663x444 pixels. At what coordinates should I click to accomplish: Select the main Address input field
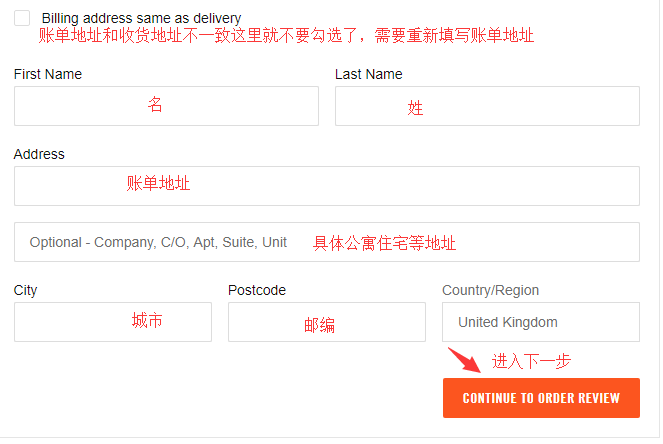(x=326, y=186)
